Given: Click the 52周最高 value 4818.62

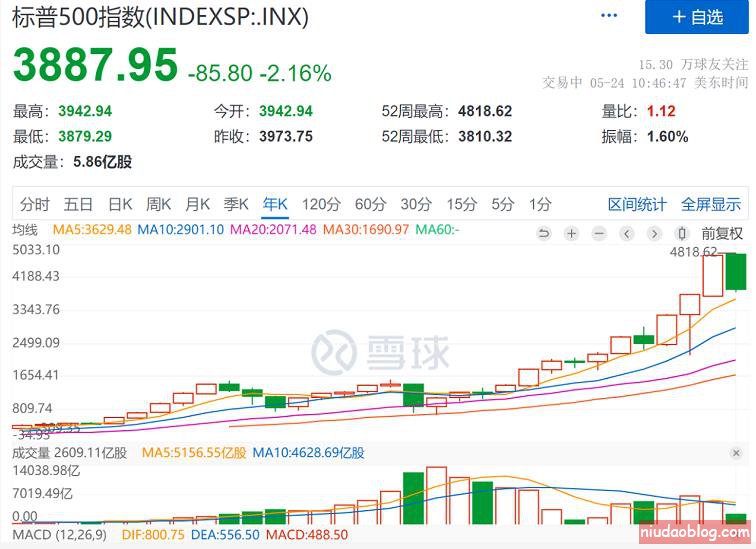Looking at the screenshot, I should (485, 111).
